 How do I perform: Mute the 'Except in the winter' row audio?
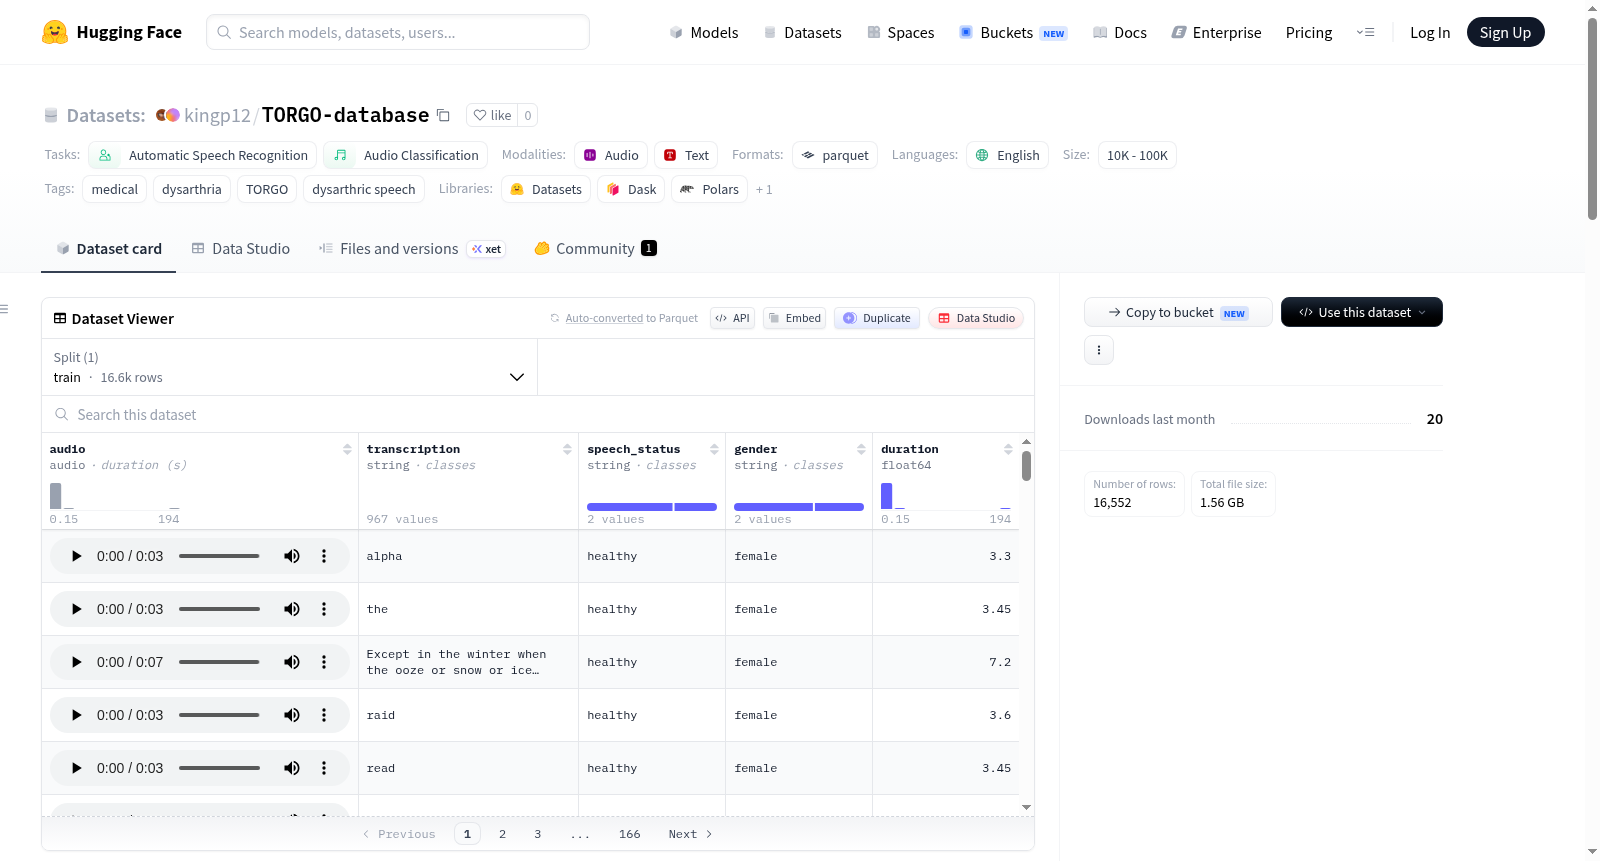(x=292, y=662)
